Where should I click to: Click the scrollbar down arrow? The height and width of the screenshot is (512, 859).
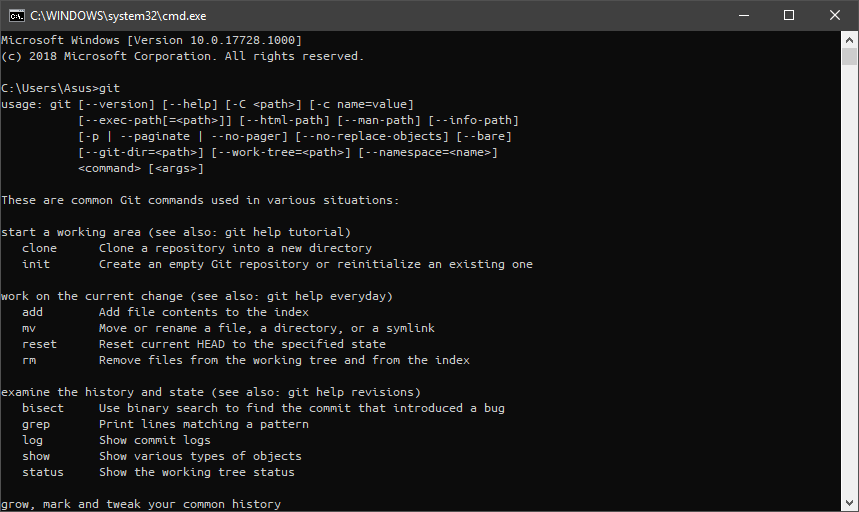[850, 503]
